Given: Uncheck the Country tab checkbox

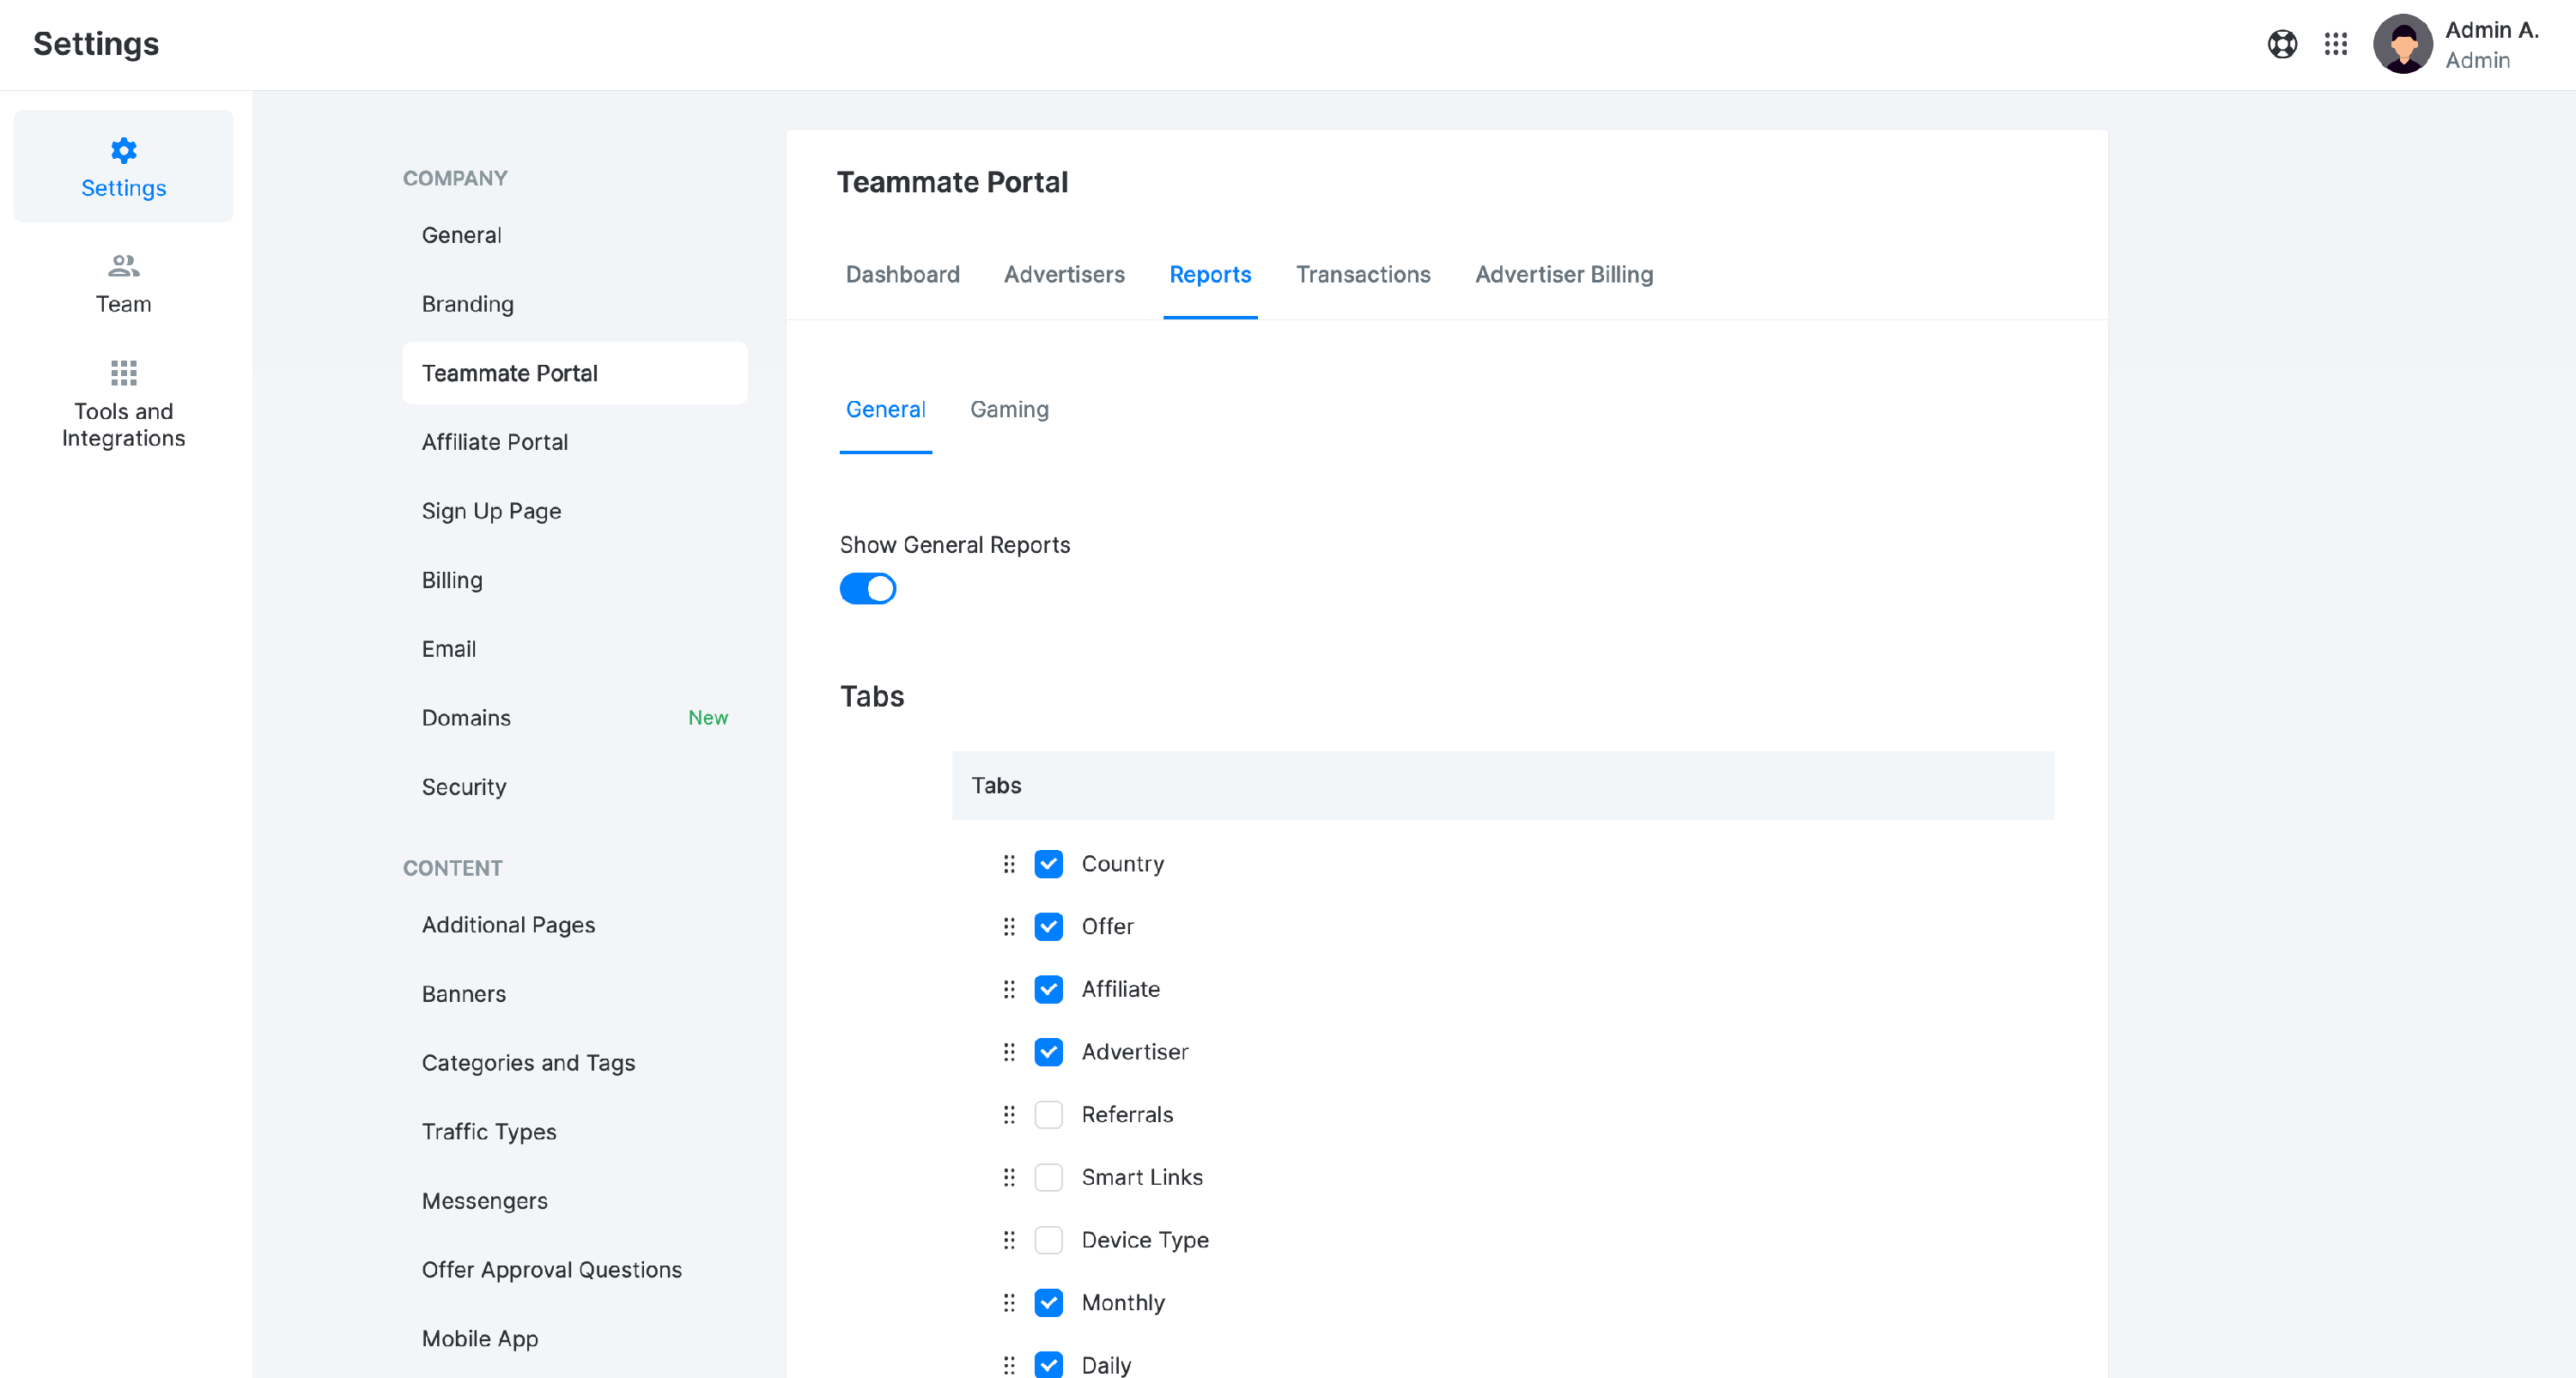Looking at the screenshot, I should point(1049,864).
